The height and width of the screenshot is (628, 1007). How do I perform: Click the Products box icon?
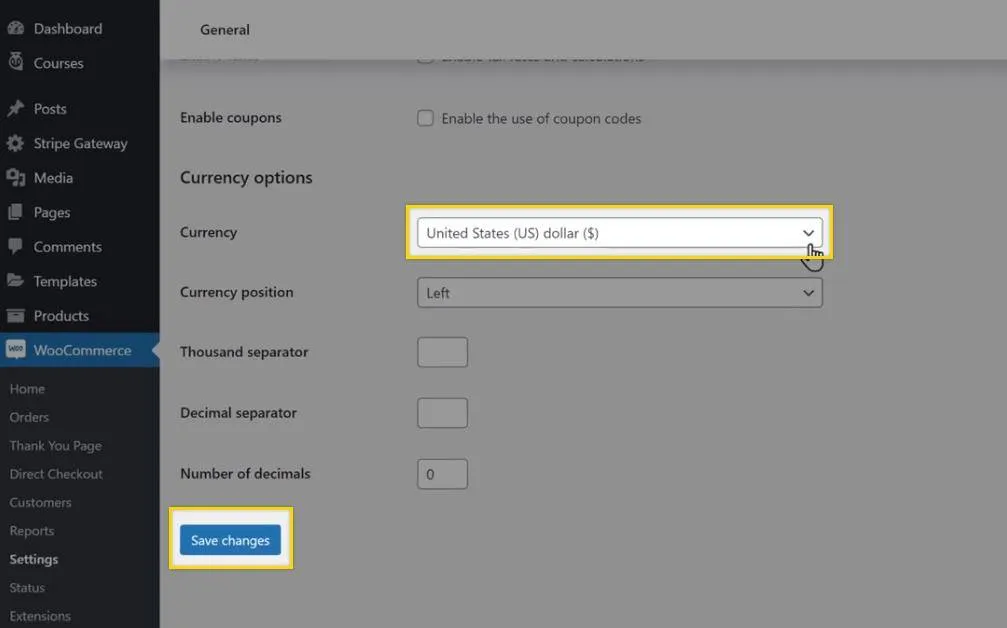[16, 316]
